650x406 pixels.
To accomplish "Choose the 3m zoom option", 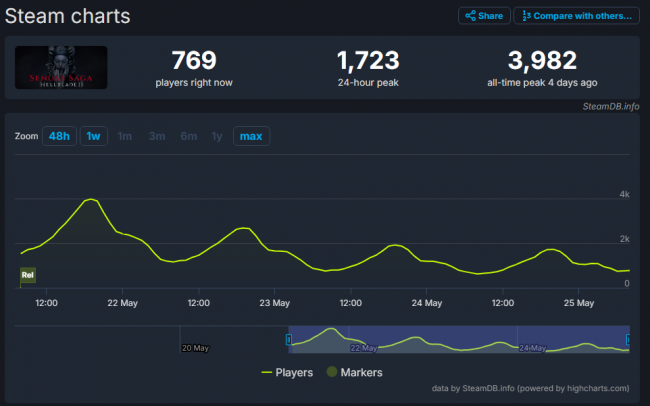I will tap(157, 136).
